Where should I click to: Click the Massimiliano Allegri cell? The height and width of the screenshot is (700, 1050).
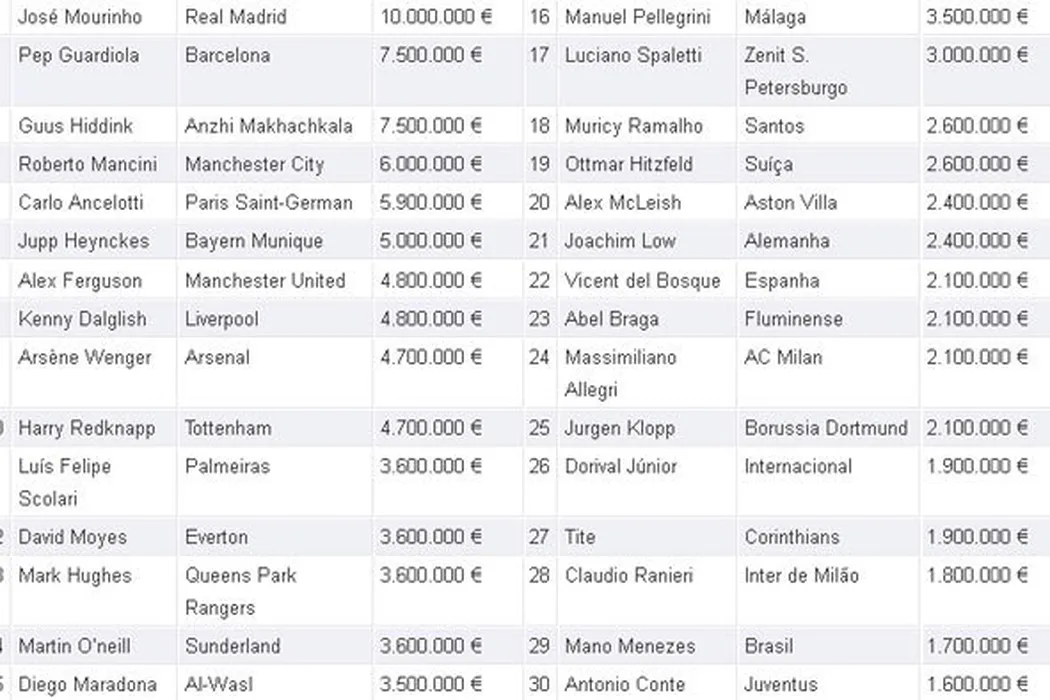(x=620, y=372)
